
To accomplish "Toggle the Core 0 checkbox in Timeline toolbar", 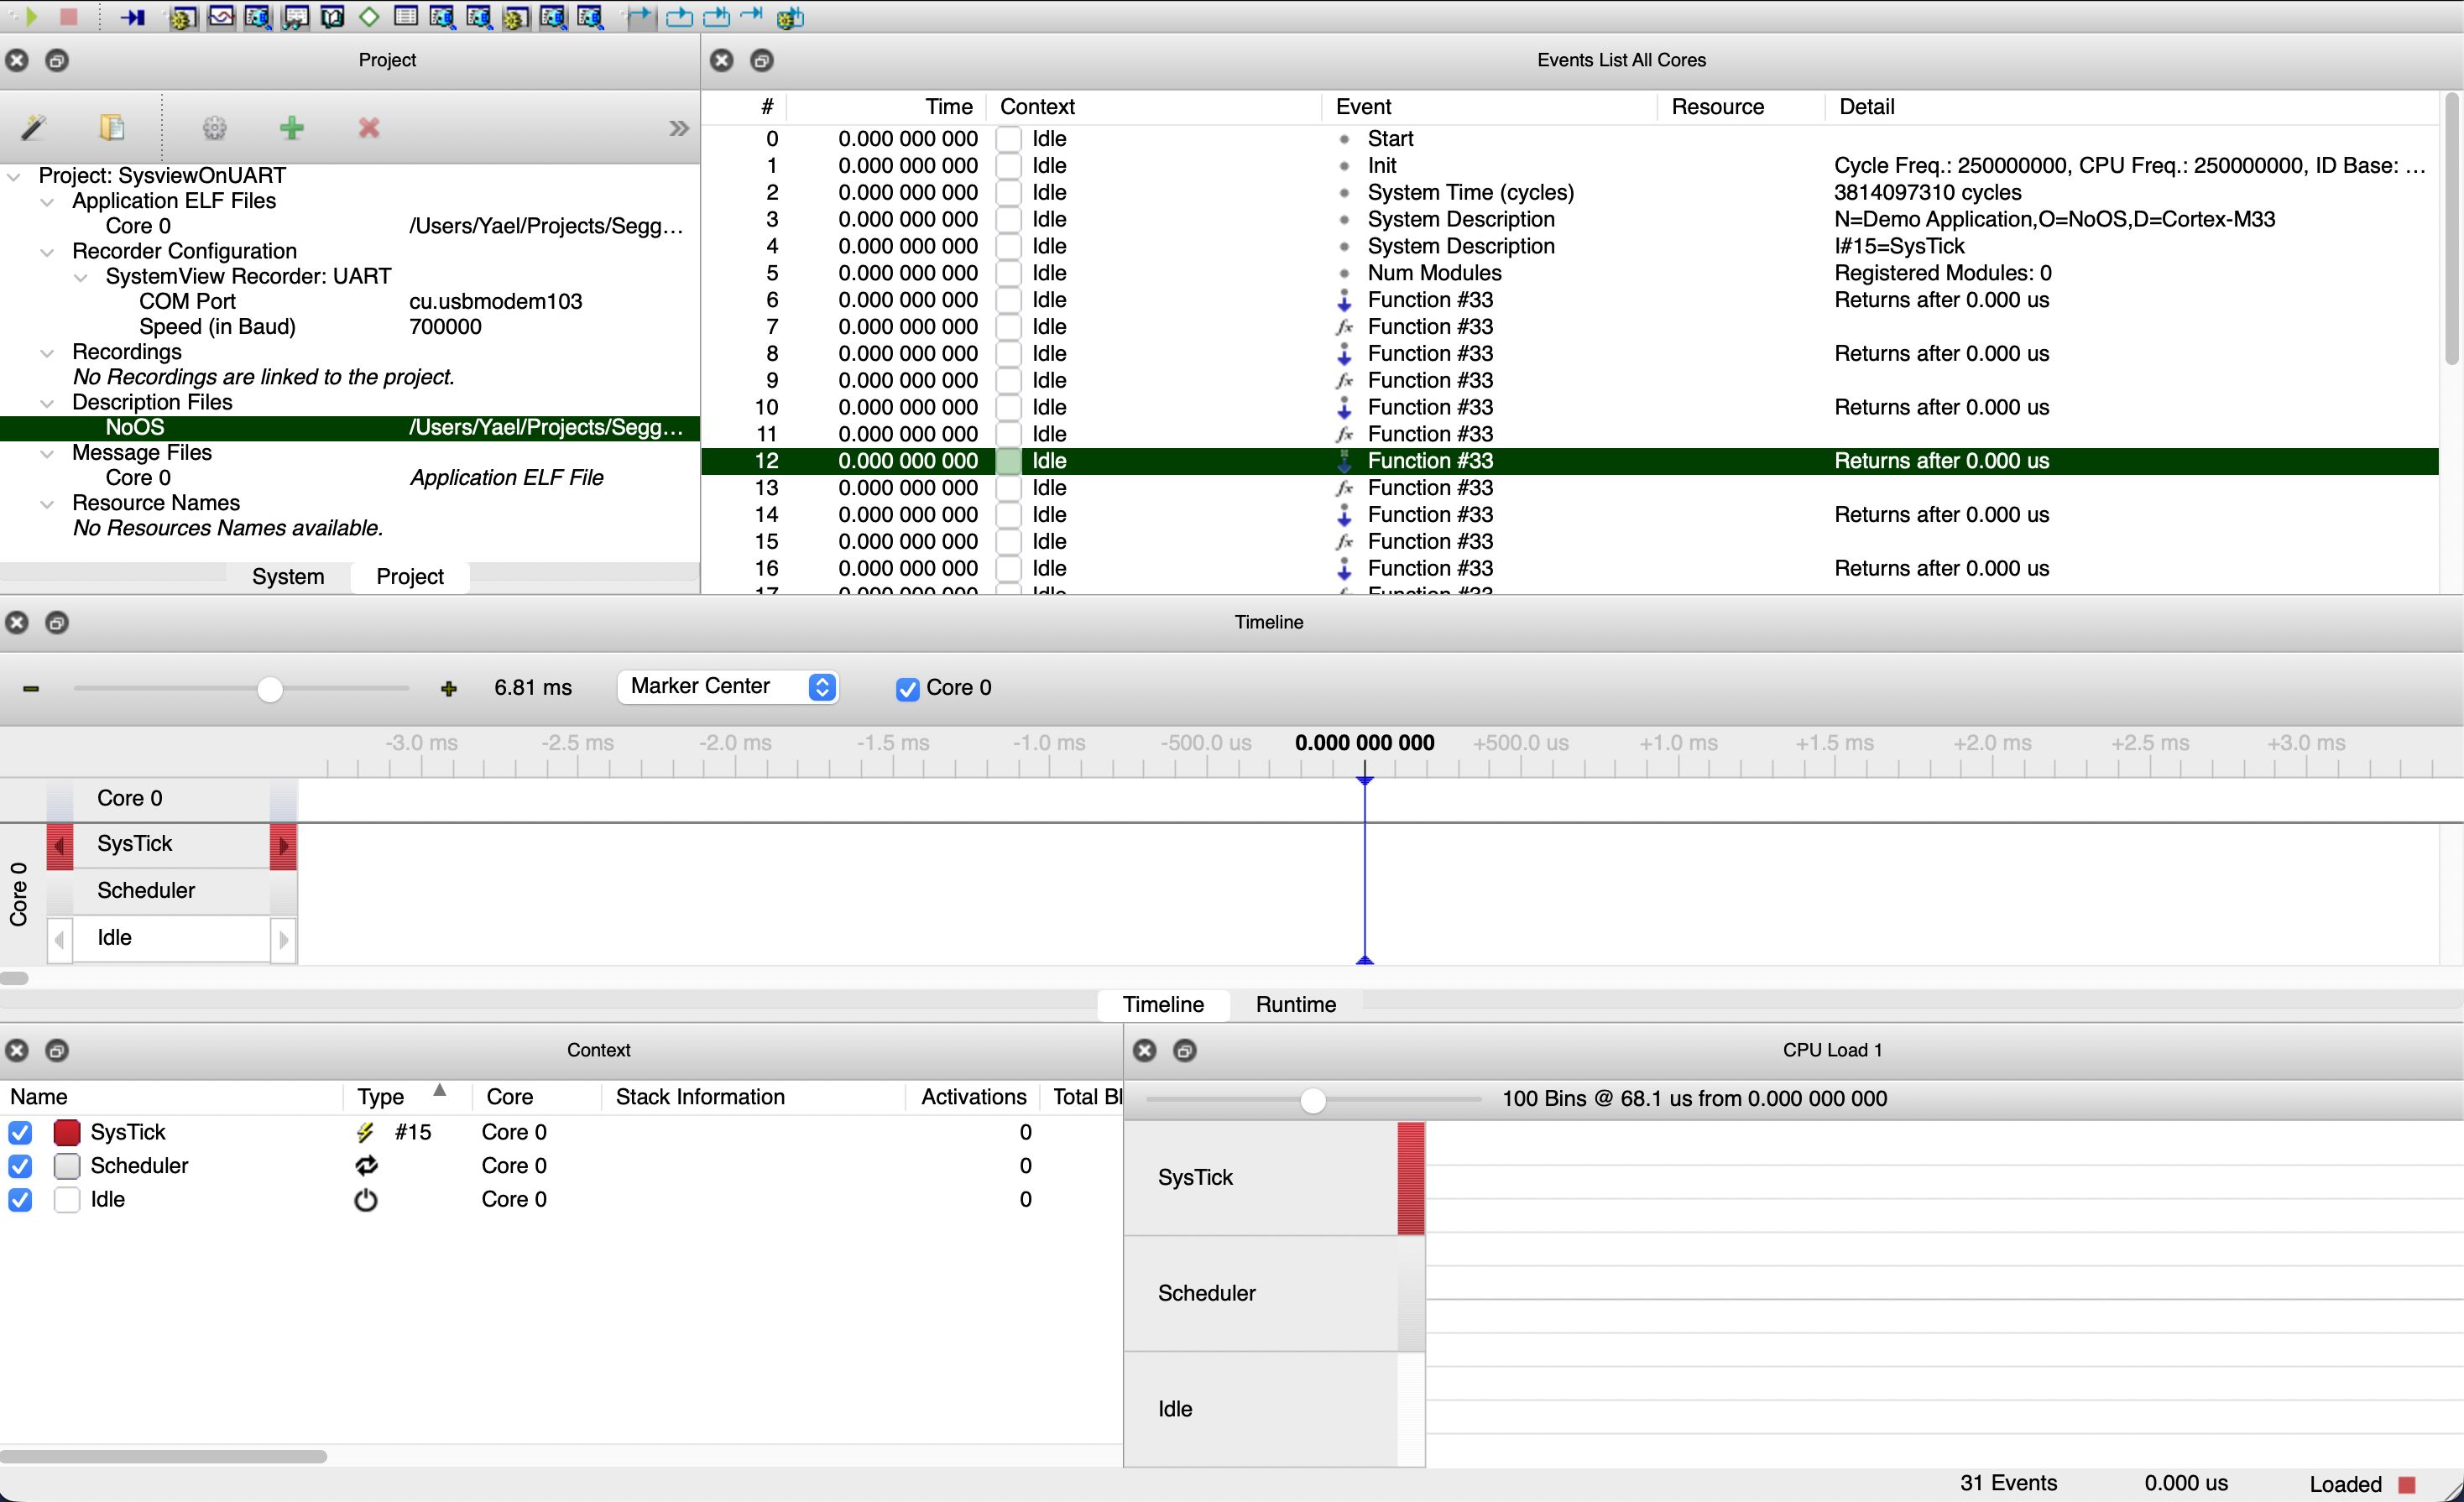I will [x=907, y=689].
